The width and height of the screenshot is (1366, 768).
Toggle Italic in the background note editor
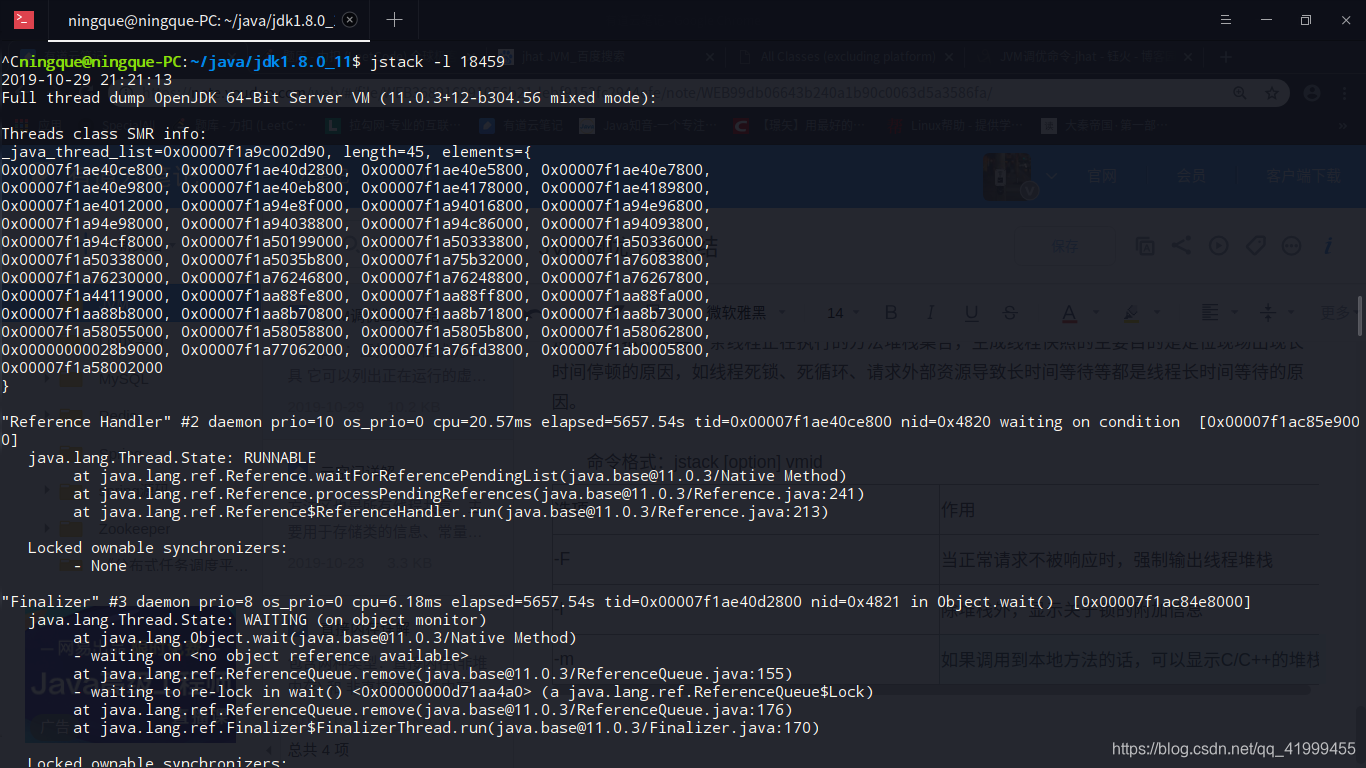pos(931,313)
